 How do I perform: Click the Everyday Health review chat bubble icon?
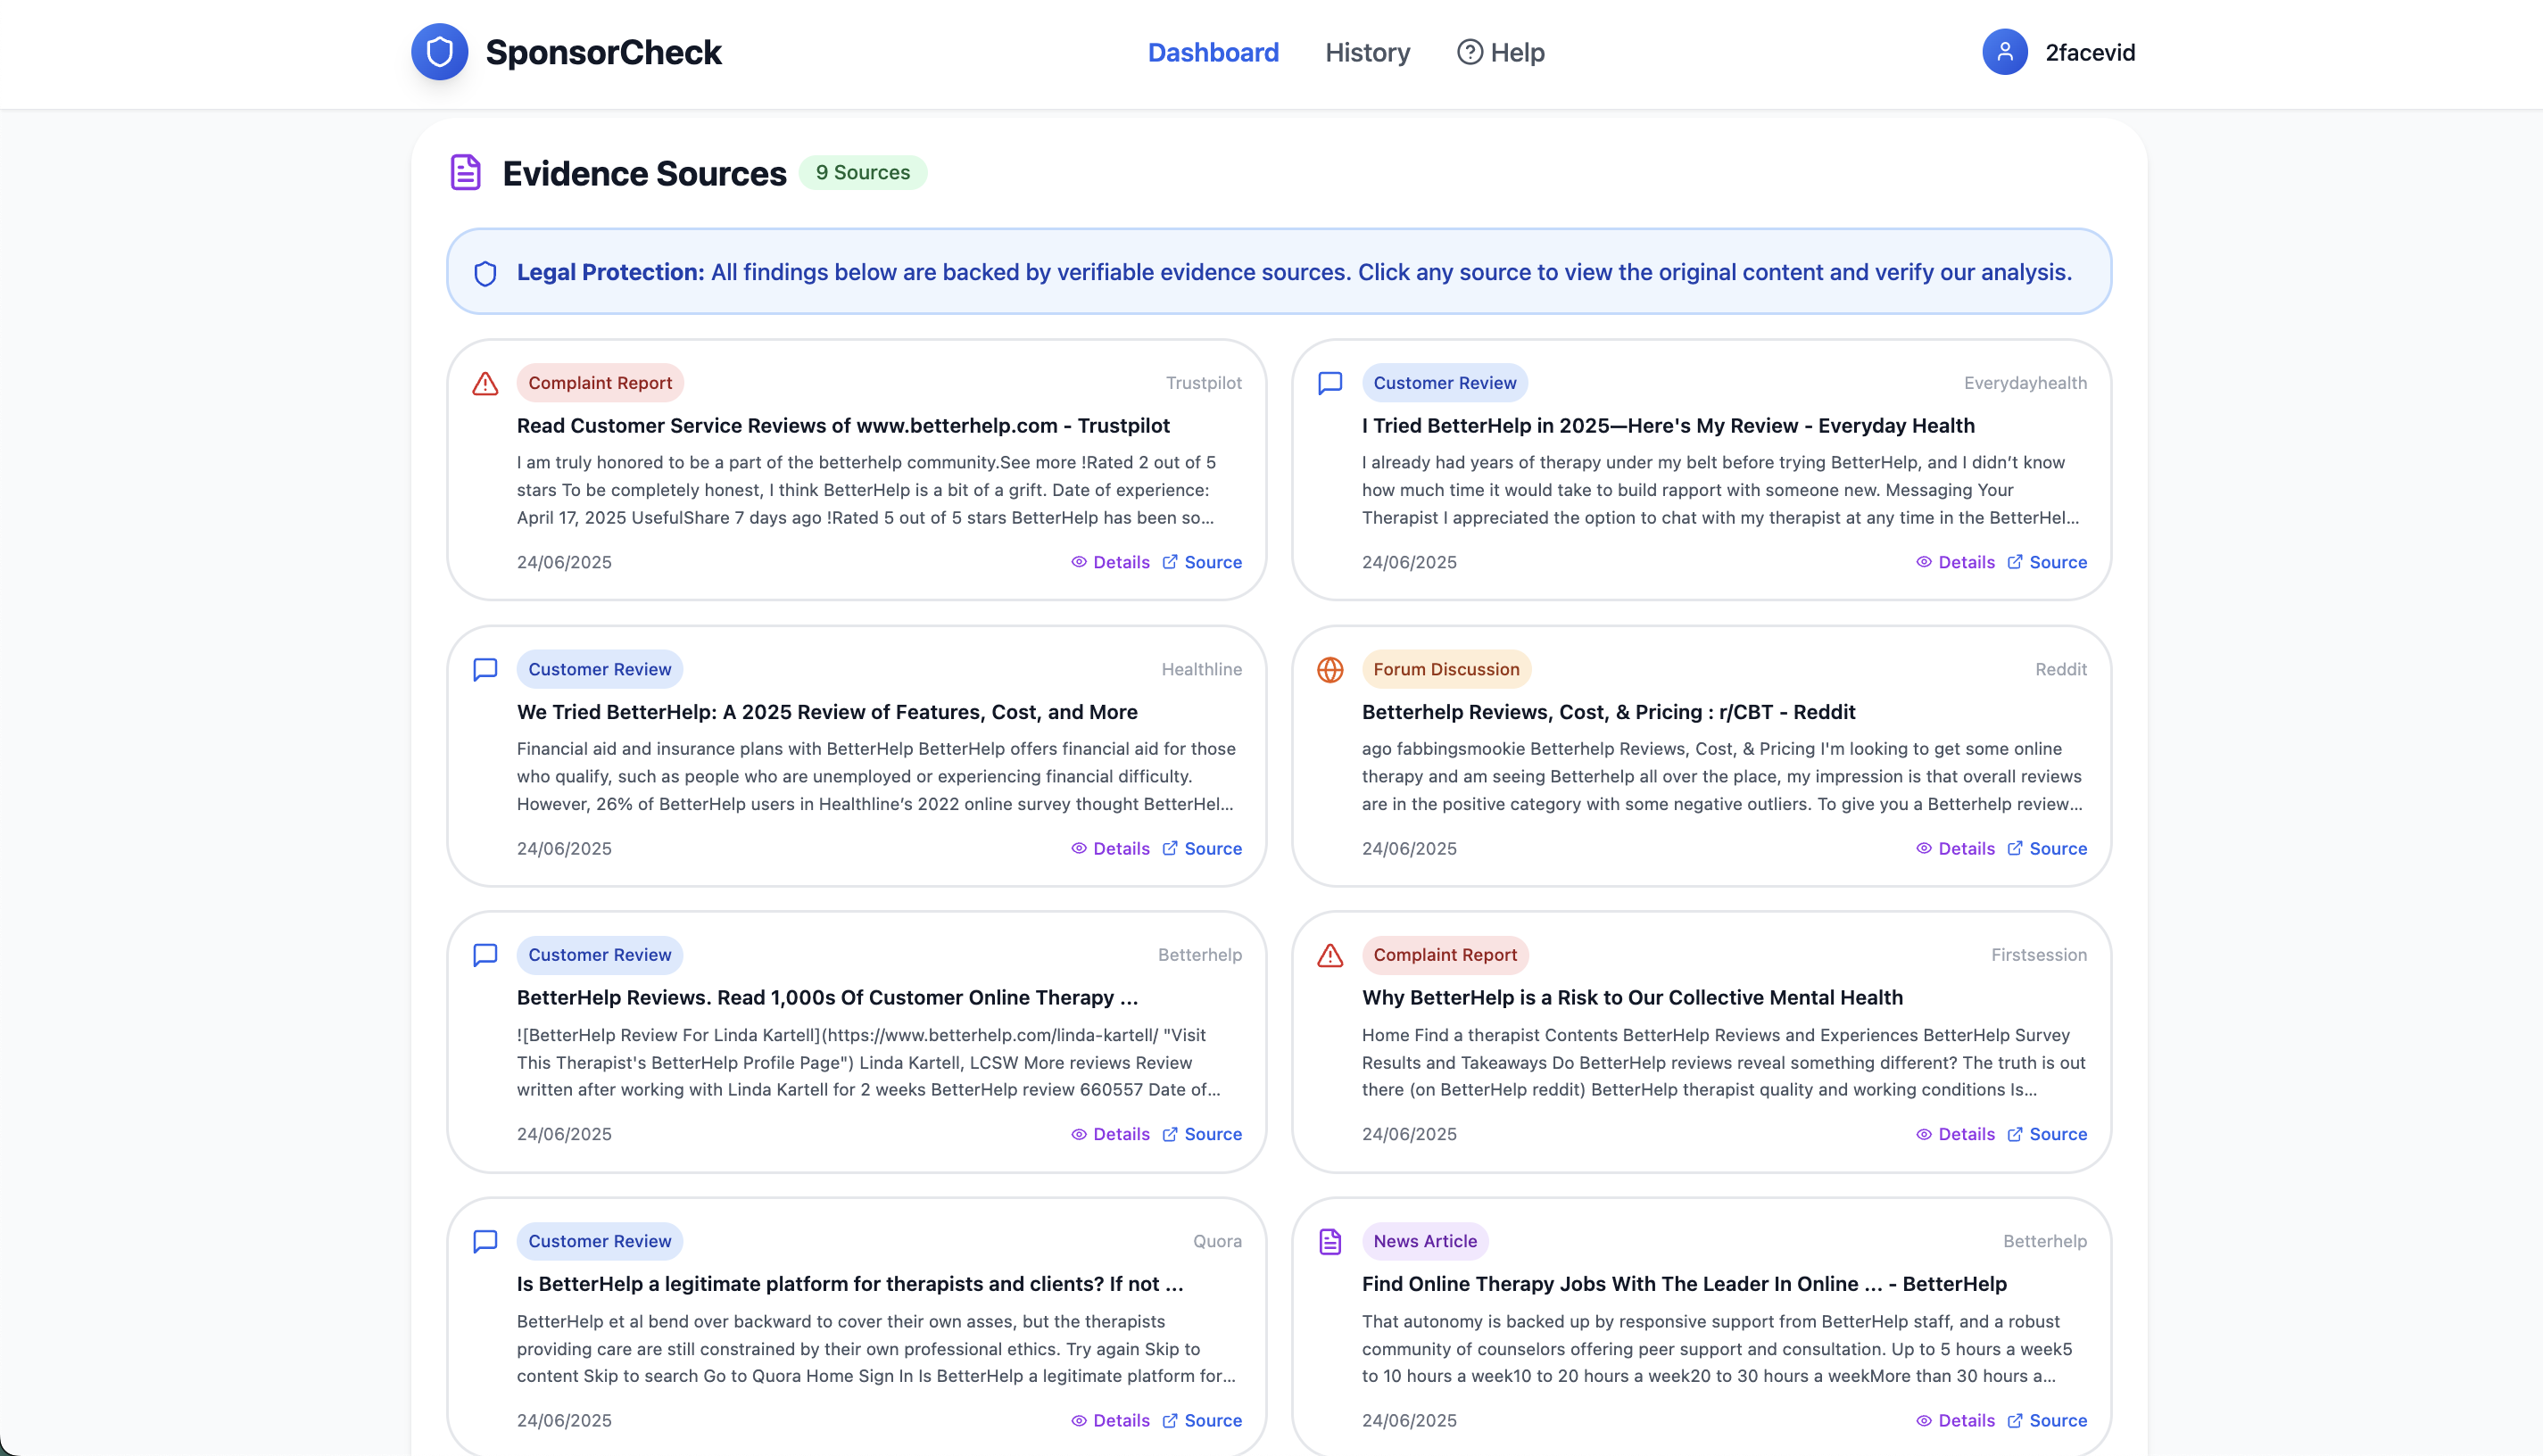point(1329,384)
